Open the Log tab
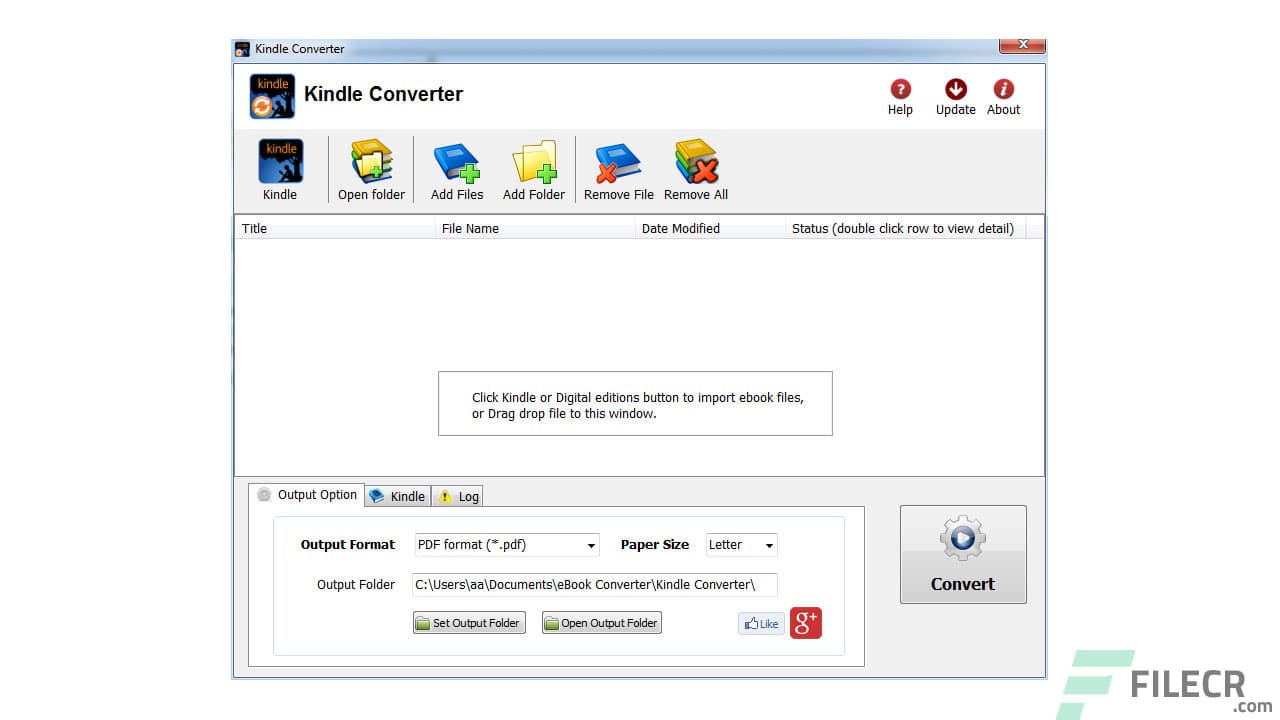1280x720 pixels. click(x=457, y=495)
